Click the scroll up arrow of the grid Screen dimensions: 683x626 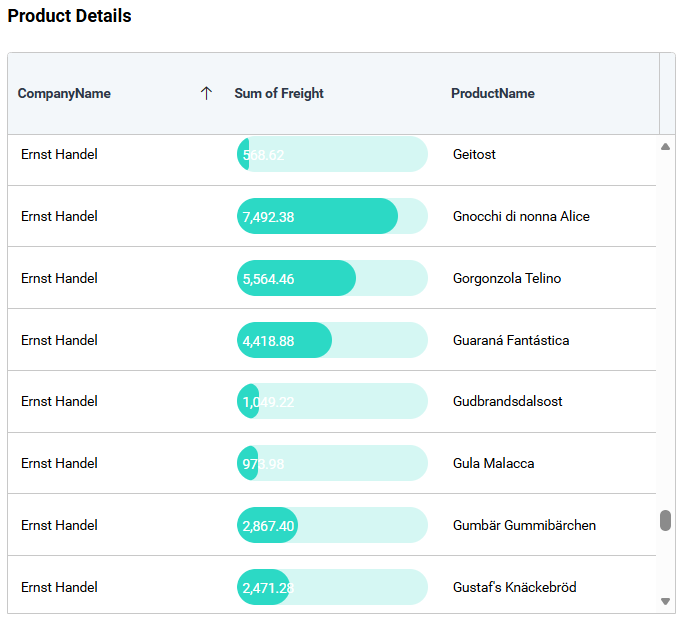coord(665,147)
